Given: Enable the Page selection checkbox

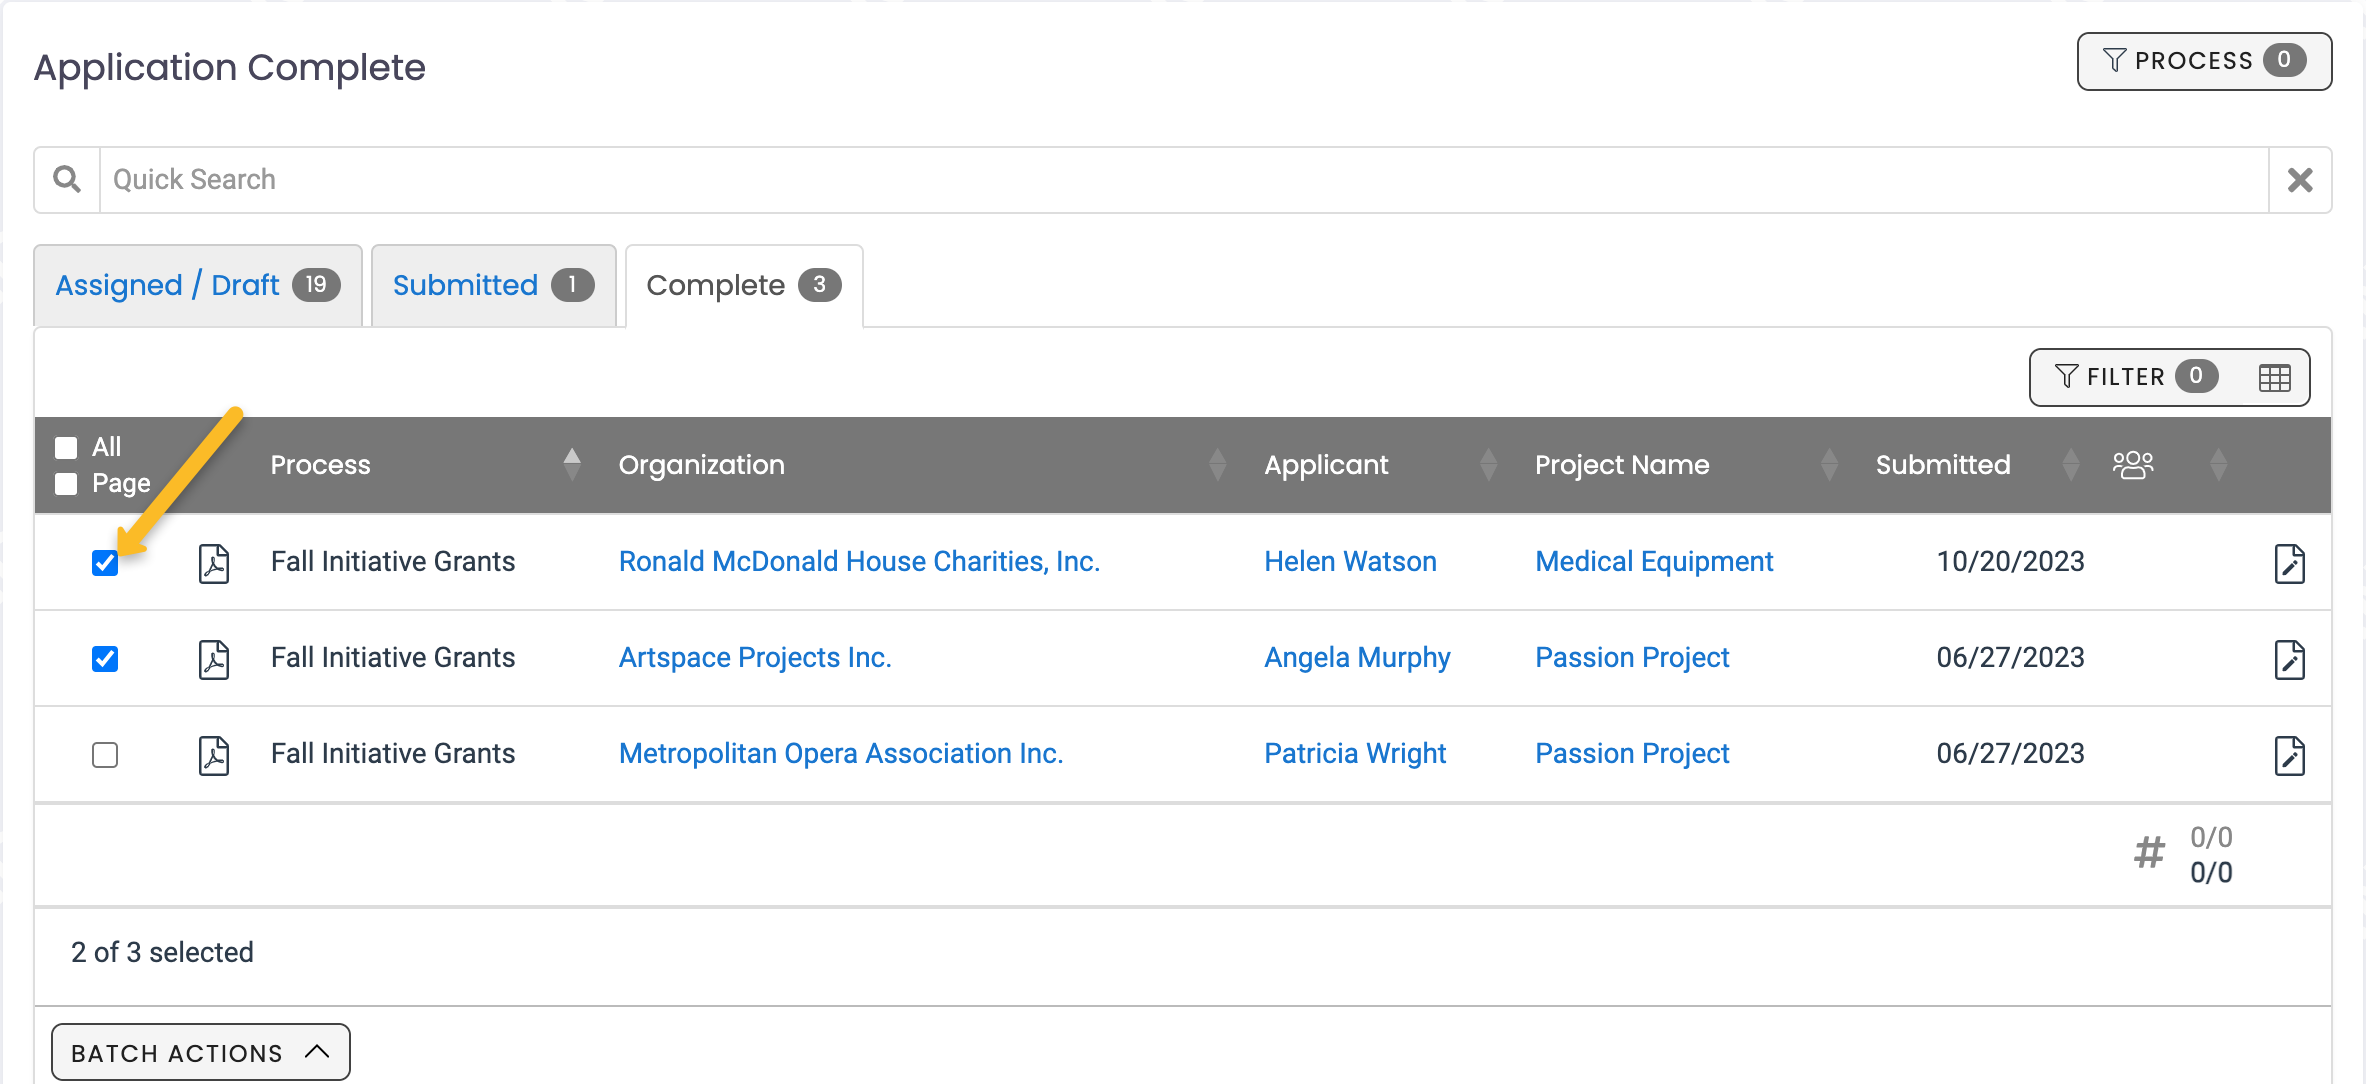Looking at the screenshot, I should click(x=66, y=483).
